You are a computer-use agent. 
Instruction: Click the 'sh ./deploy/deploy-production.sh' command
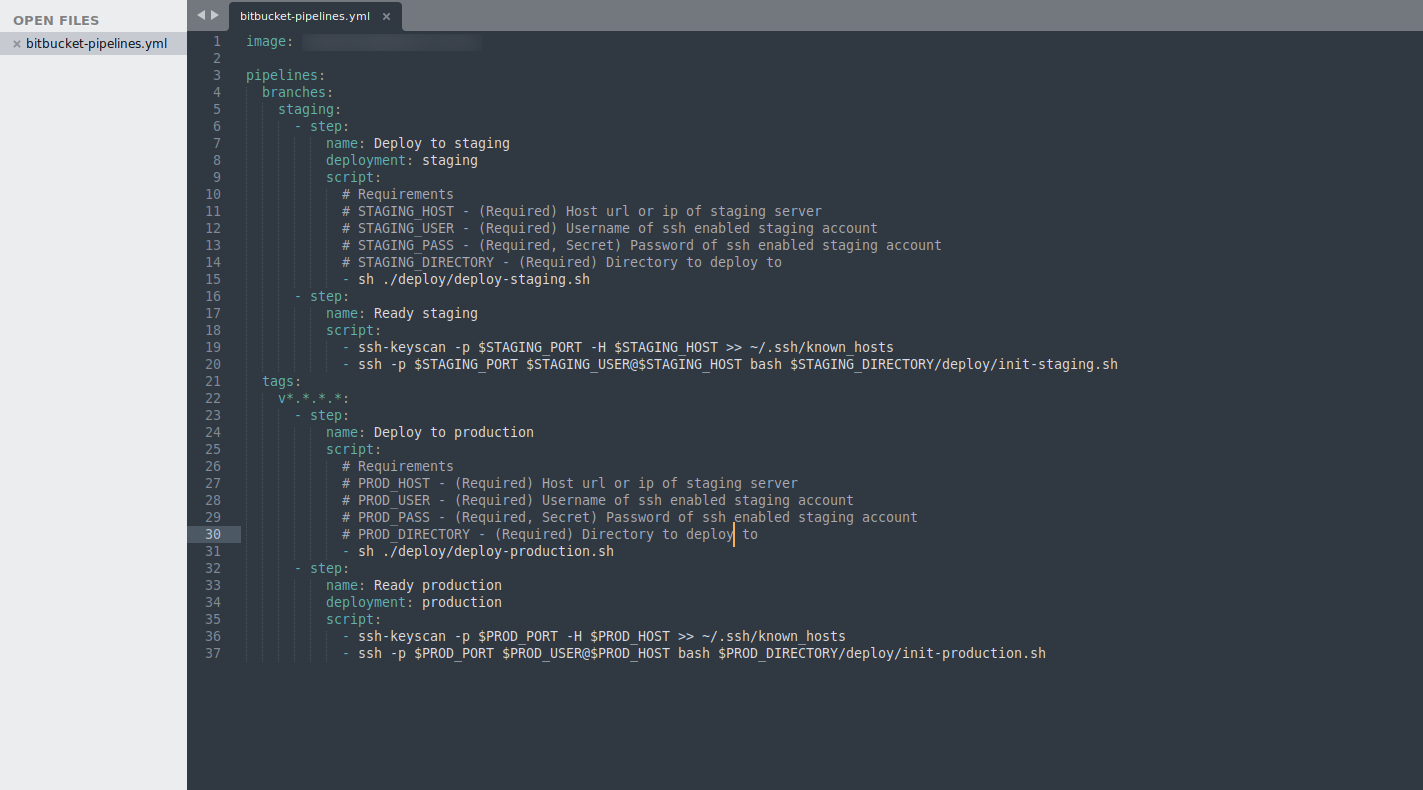coord(486,551)
